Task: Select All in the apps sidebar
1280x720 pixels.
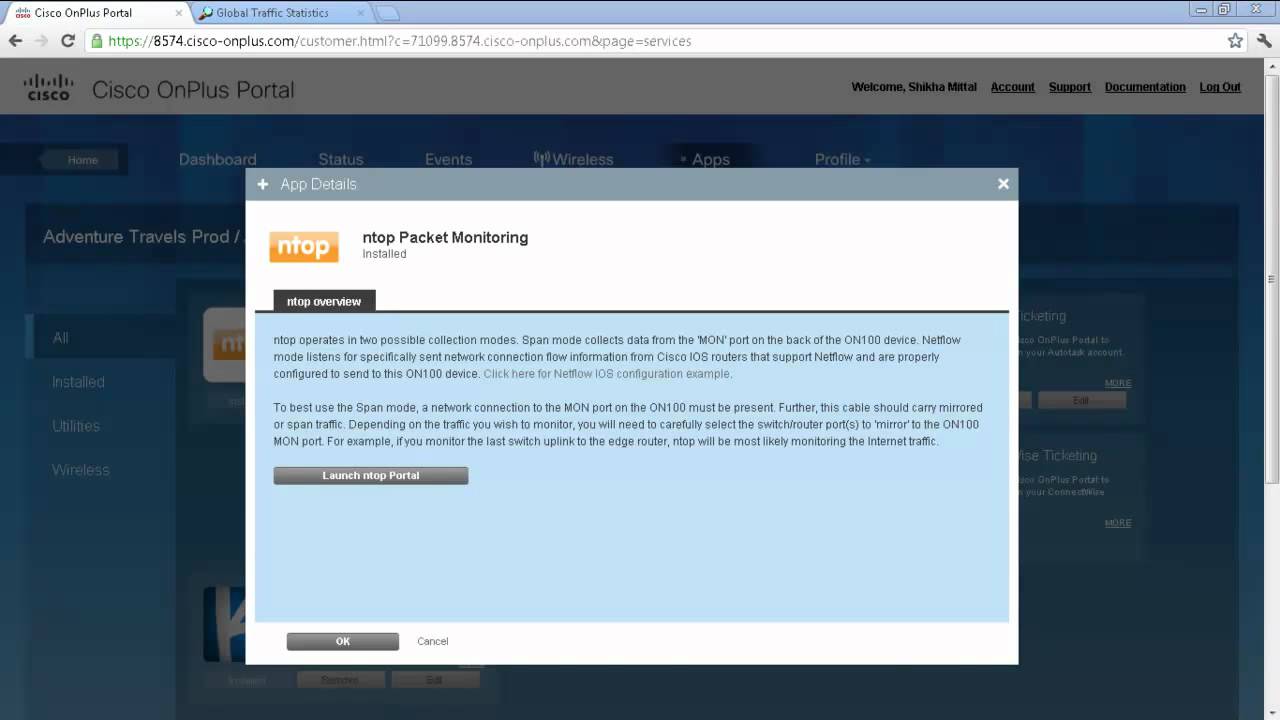Action: click(61, 338)
